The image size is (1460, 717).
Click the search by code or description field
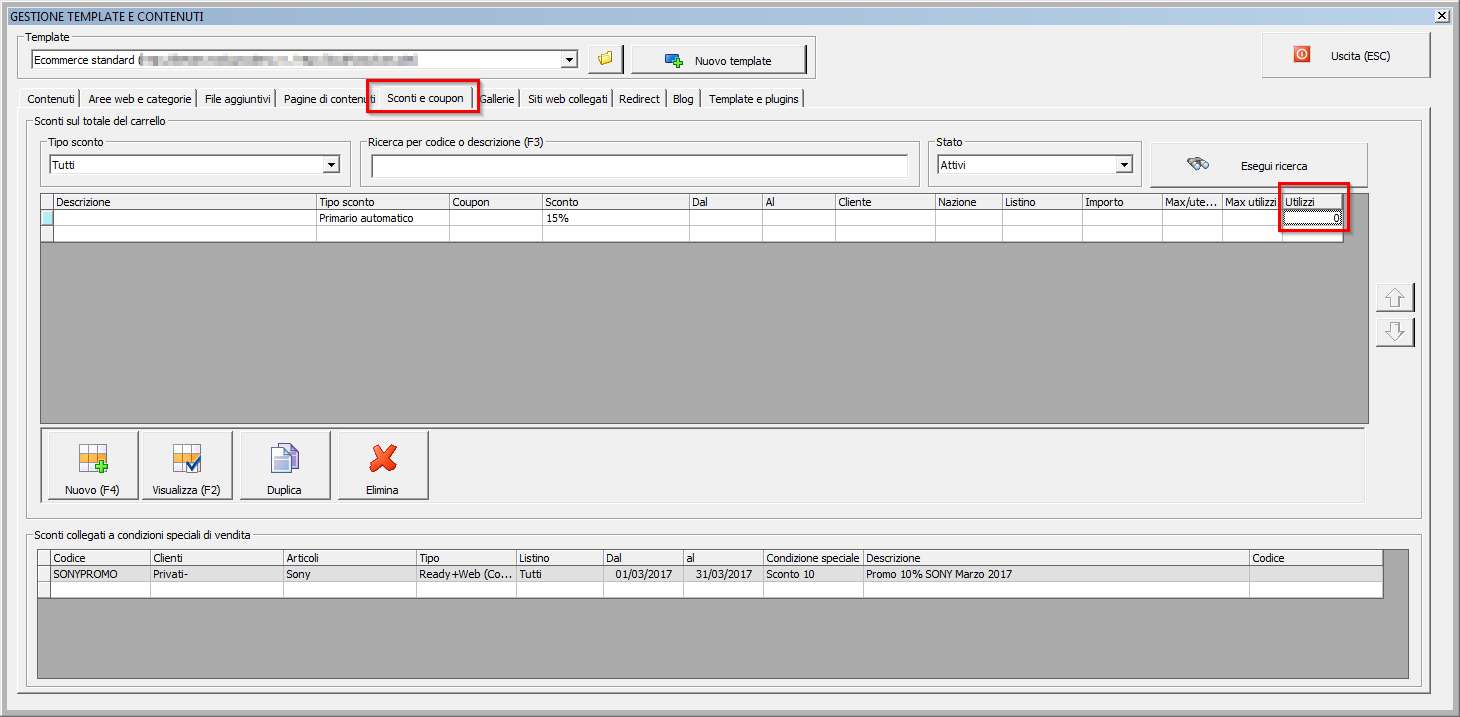tap(639, 165)
